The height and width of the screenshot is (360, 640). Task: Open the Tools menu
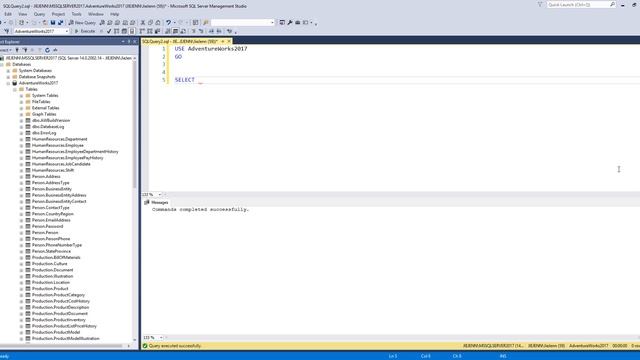tap(76, 14)
